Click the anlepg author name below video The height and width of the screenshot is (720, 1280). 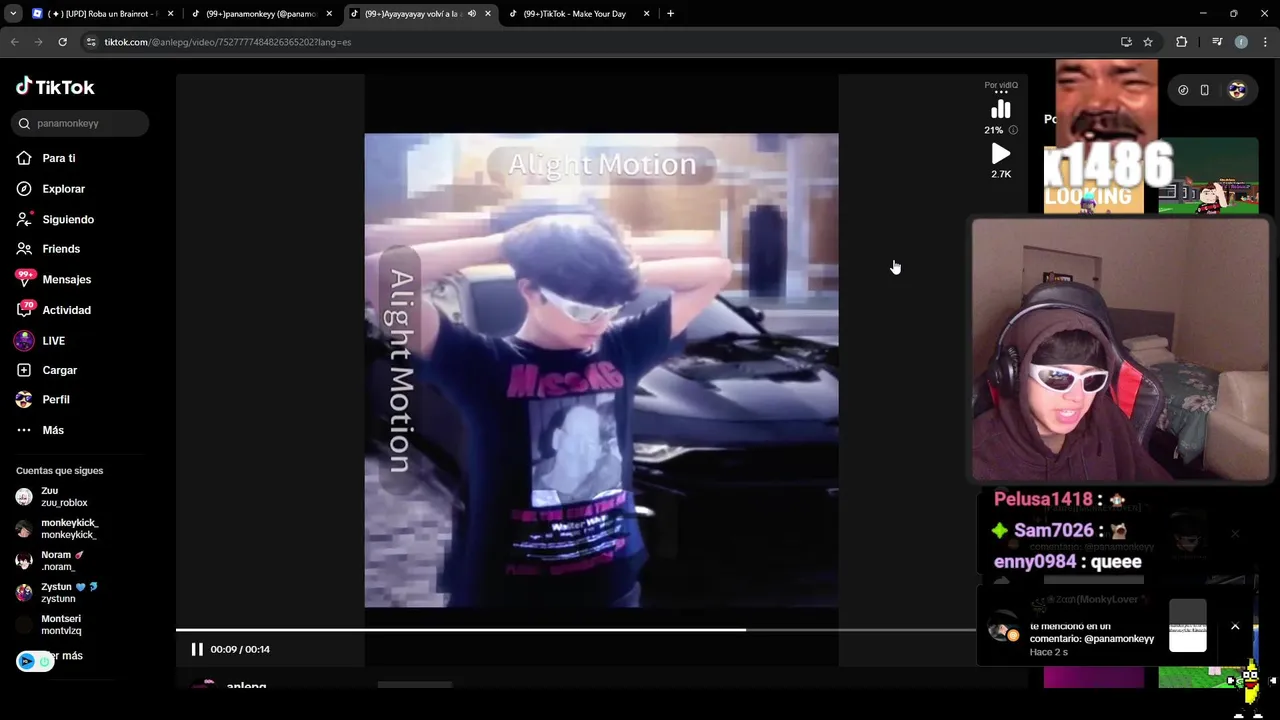pyautogui.click(x=246, y=686)
